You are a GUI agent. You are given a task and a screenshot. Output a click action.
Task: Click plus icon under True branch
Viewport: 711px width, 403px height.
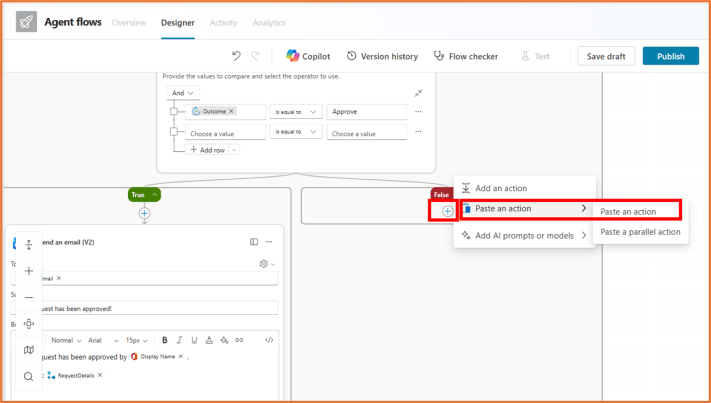coord(145,213)
